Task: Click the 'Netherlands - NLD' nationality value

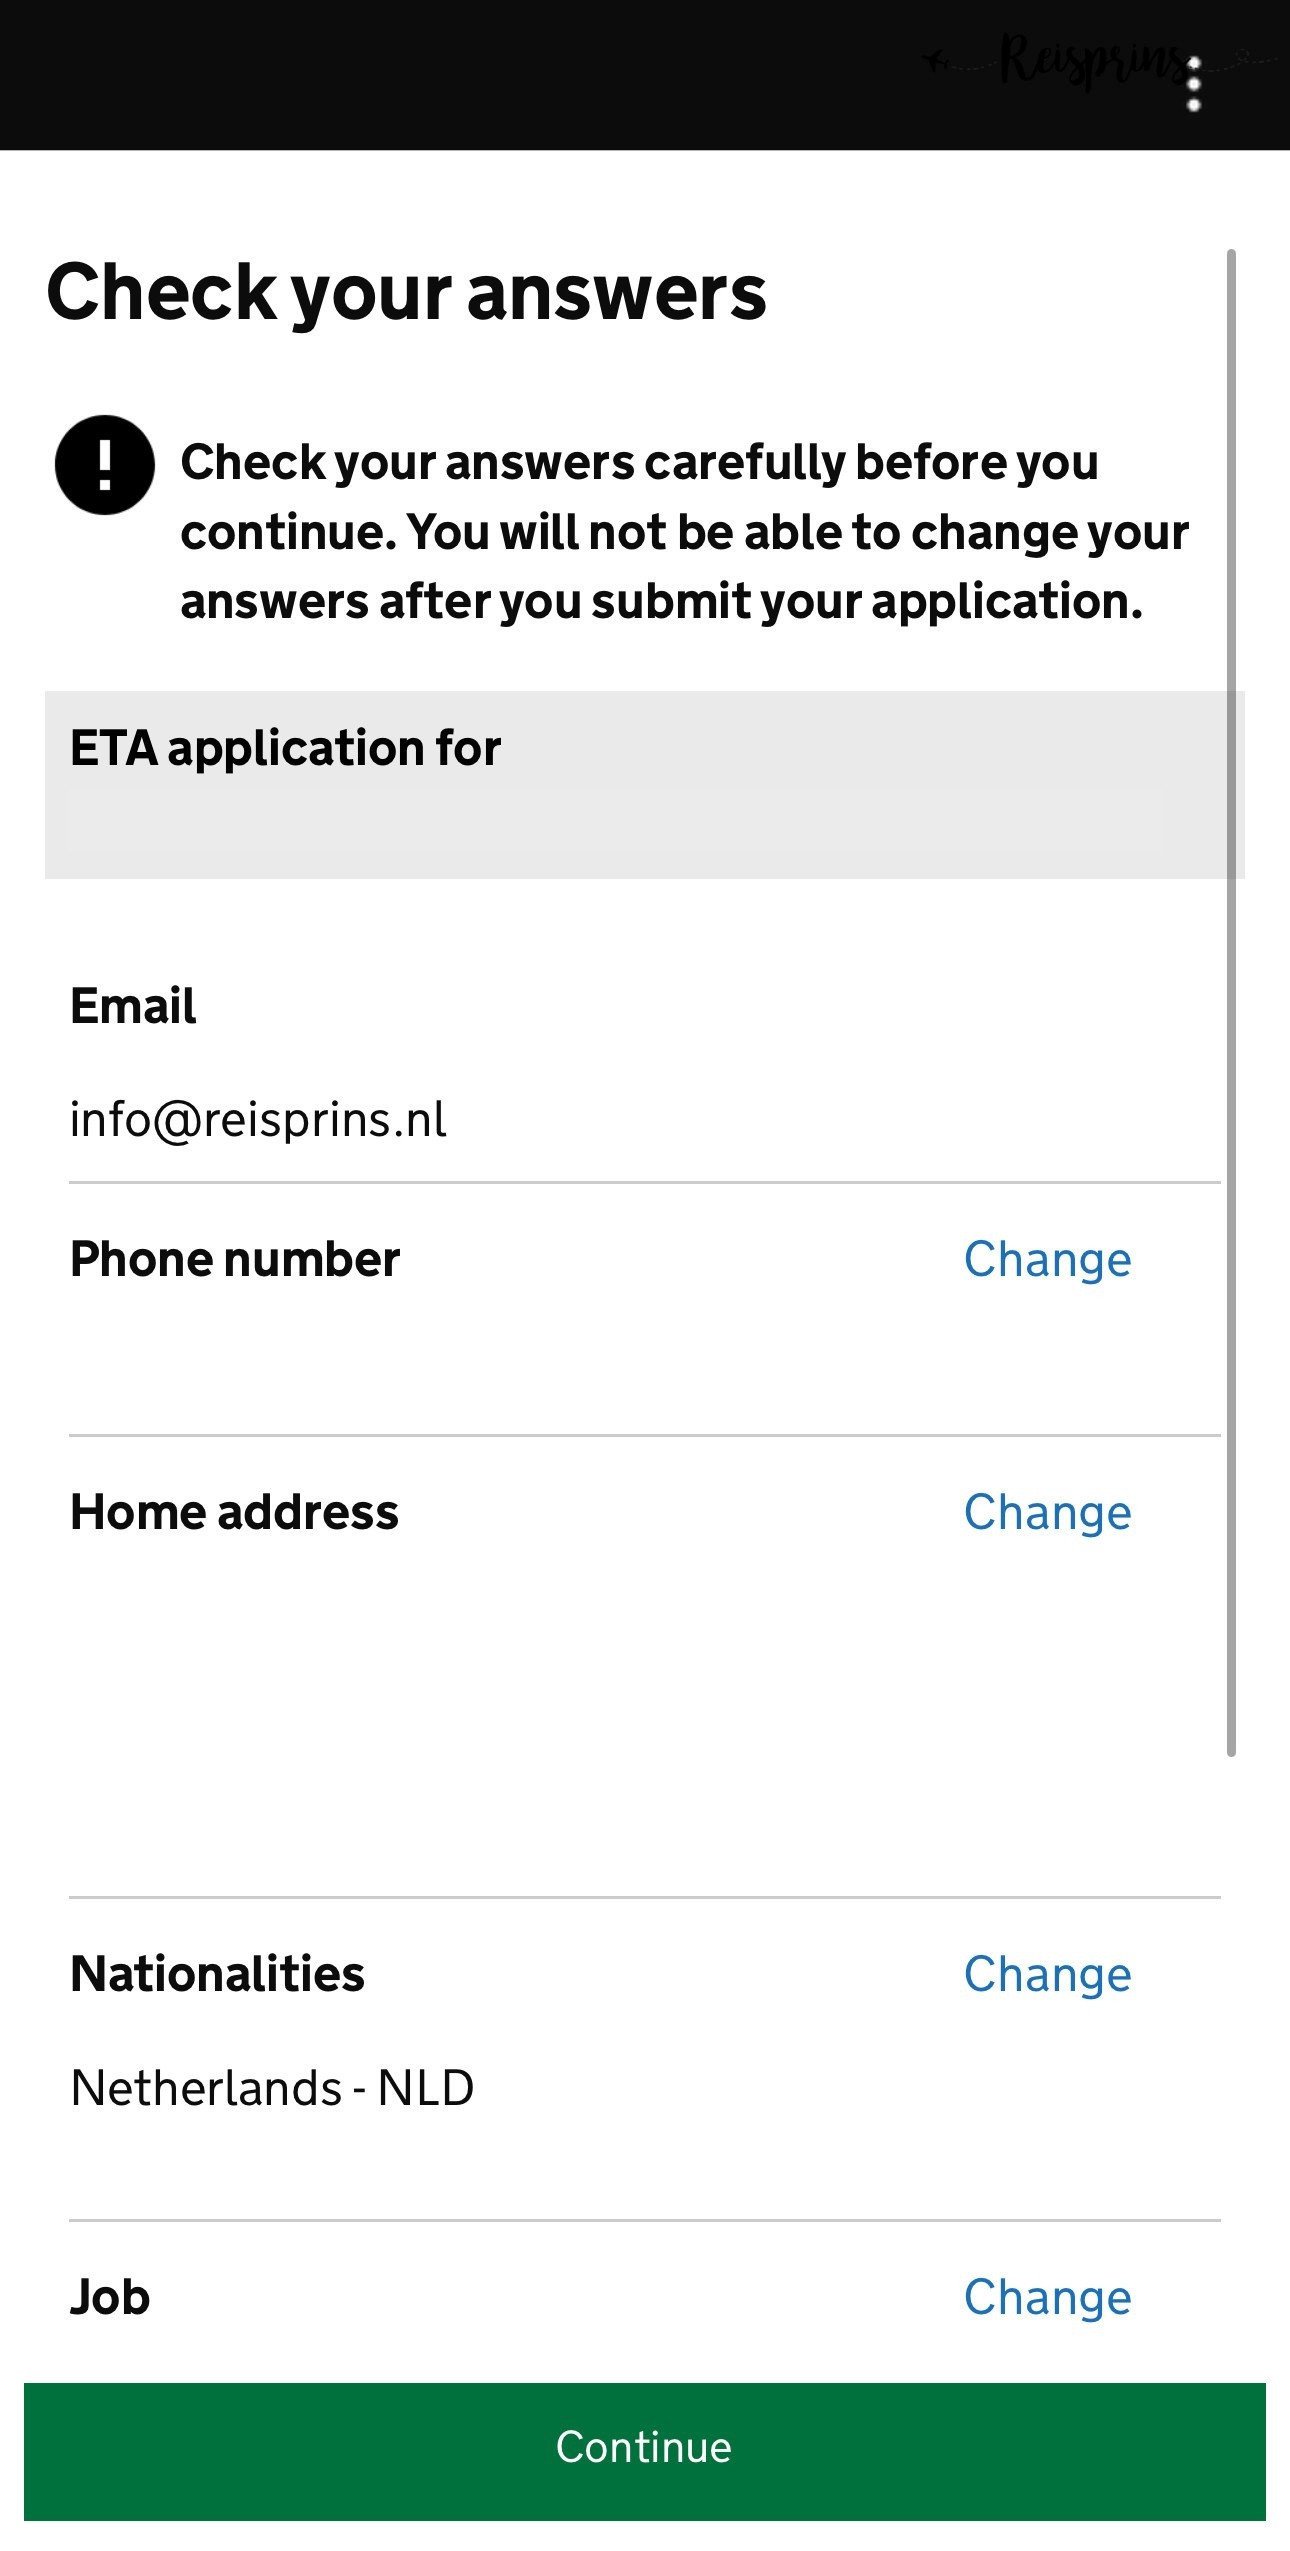Action: [x=272, y=2088]
